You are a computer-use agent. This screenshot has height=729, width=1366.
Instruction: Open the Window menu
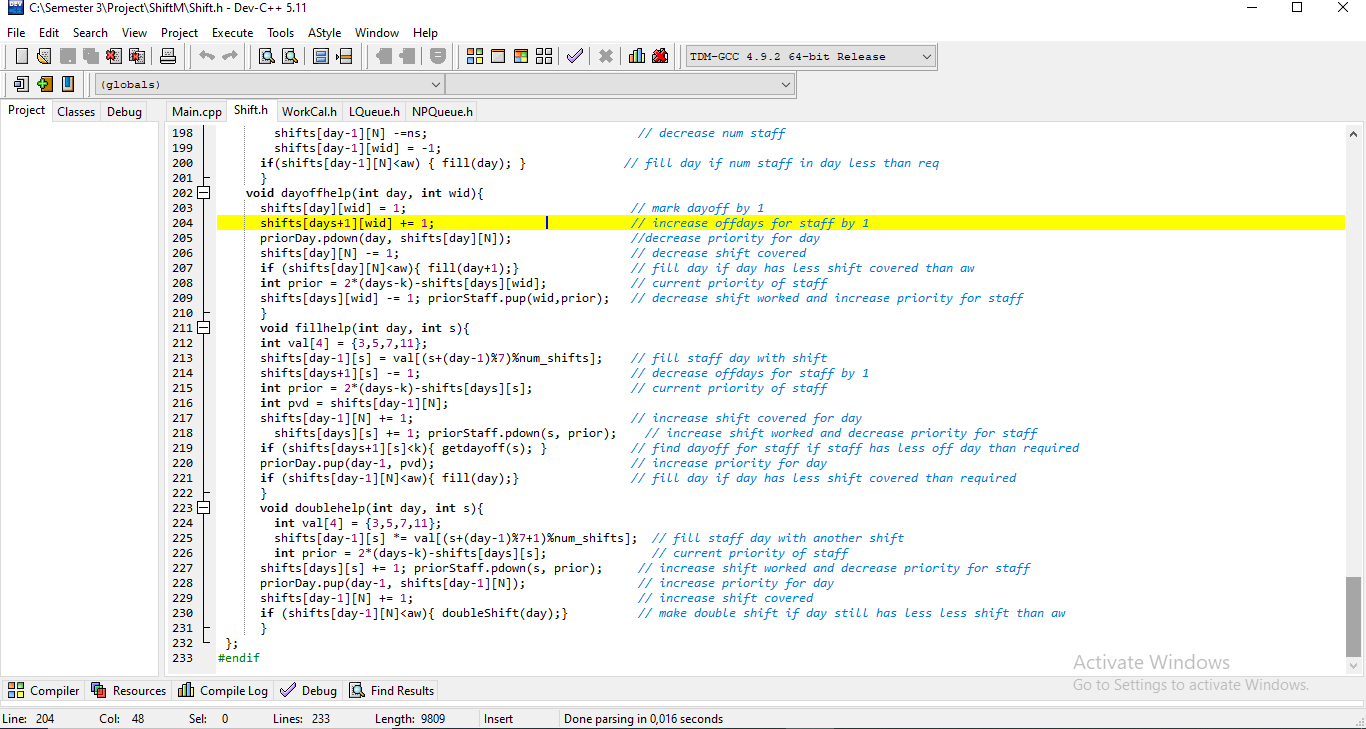pos(377,33)
